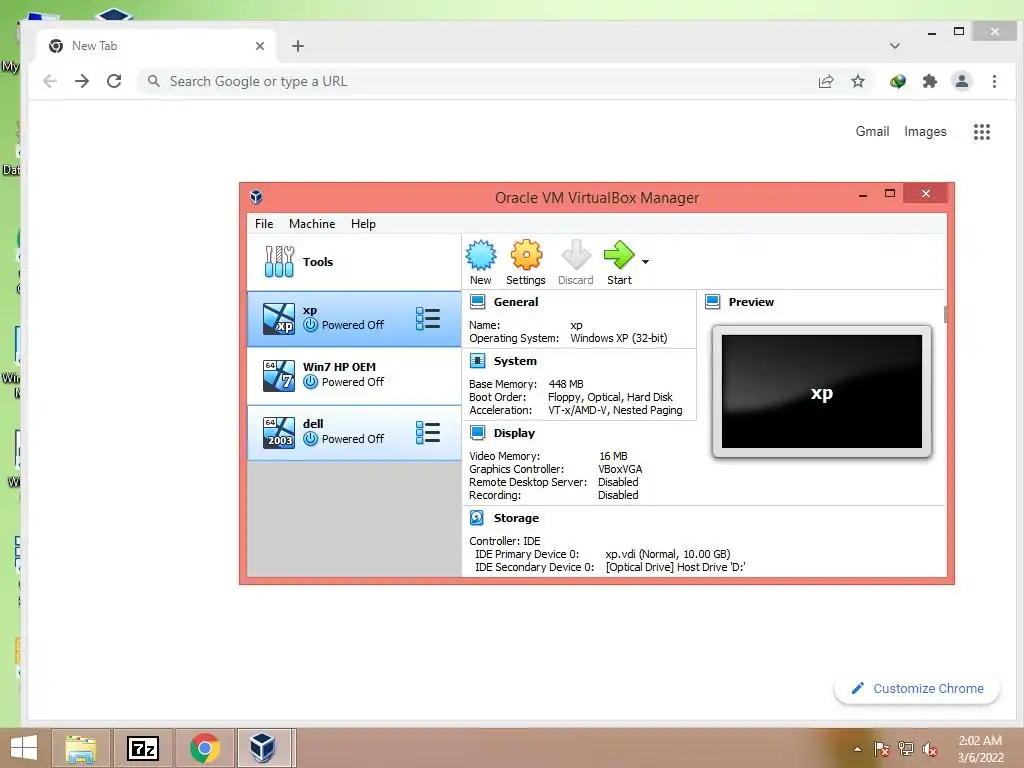
Task: Click 'Windows XP (32-bit)' operating system value
Action: click(x=618, y=338)
